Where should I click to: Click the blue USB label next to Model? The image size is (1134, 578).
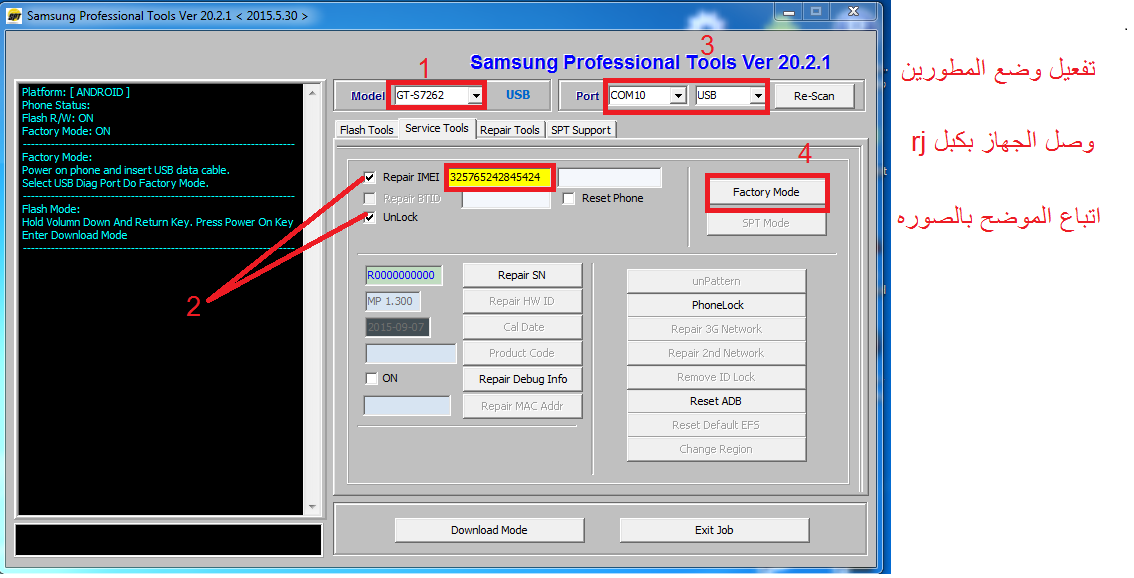click(518, 95)
